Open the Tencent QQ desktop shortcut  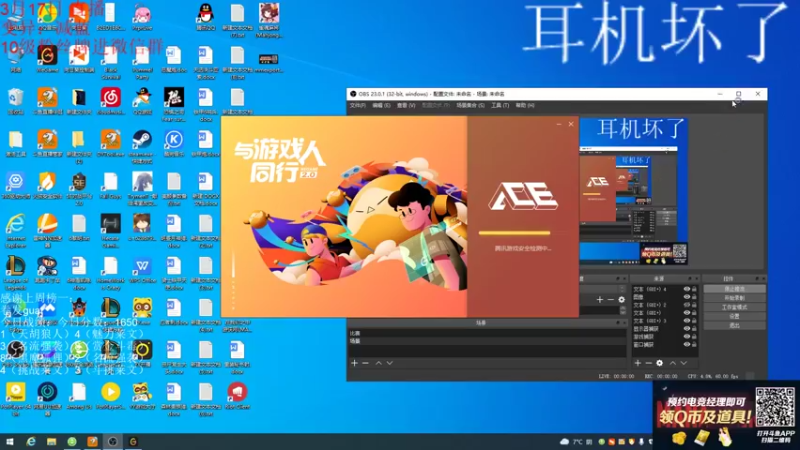pos(206,16)
